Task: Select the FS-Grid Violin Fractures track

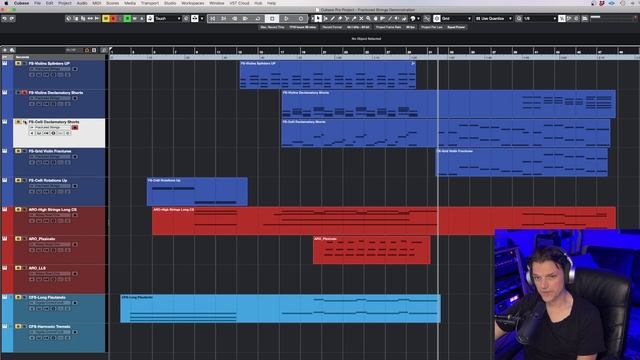Action: [x=59, y=162]
